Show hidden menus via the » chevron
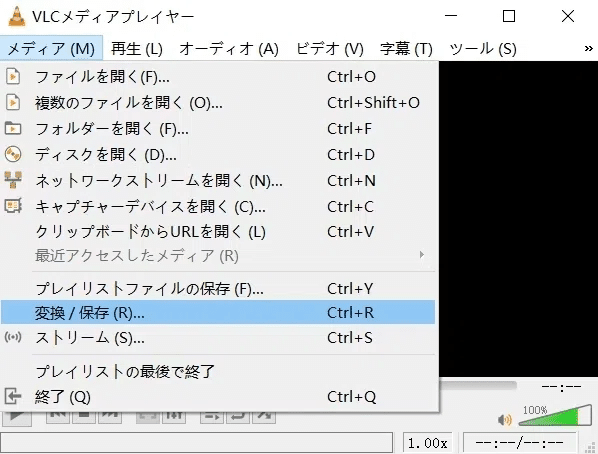598x454 pixels. [x=588, y=48]
